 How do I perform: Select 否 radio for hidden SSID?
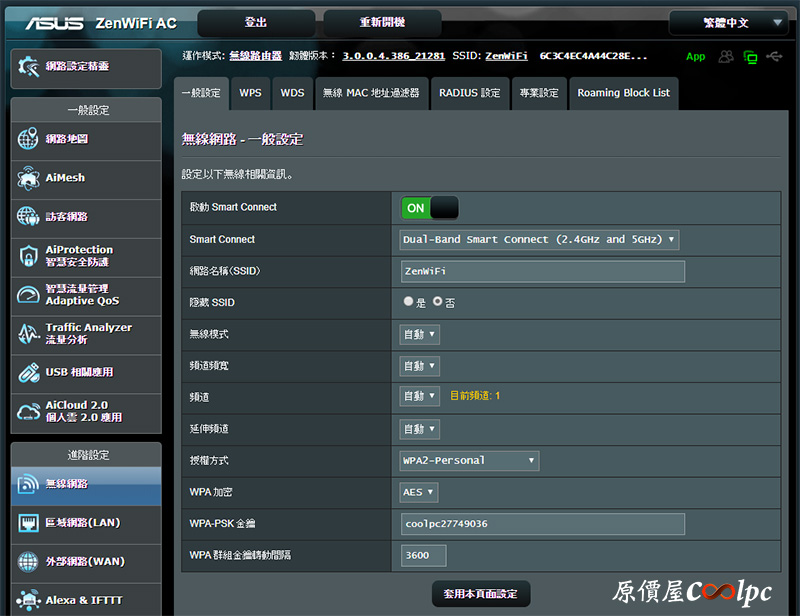[438, 301]
